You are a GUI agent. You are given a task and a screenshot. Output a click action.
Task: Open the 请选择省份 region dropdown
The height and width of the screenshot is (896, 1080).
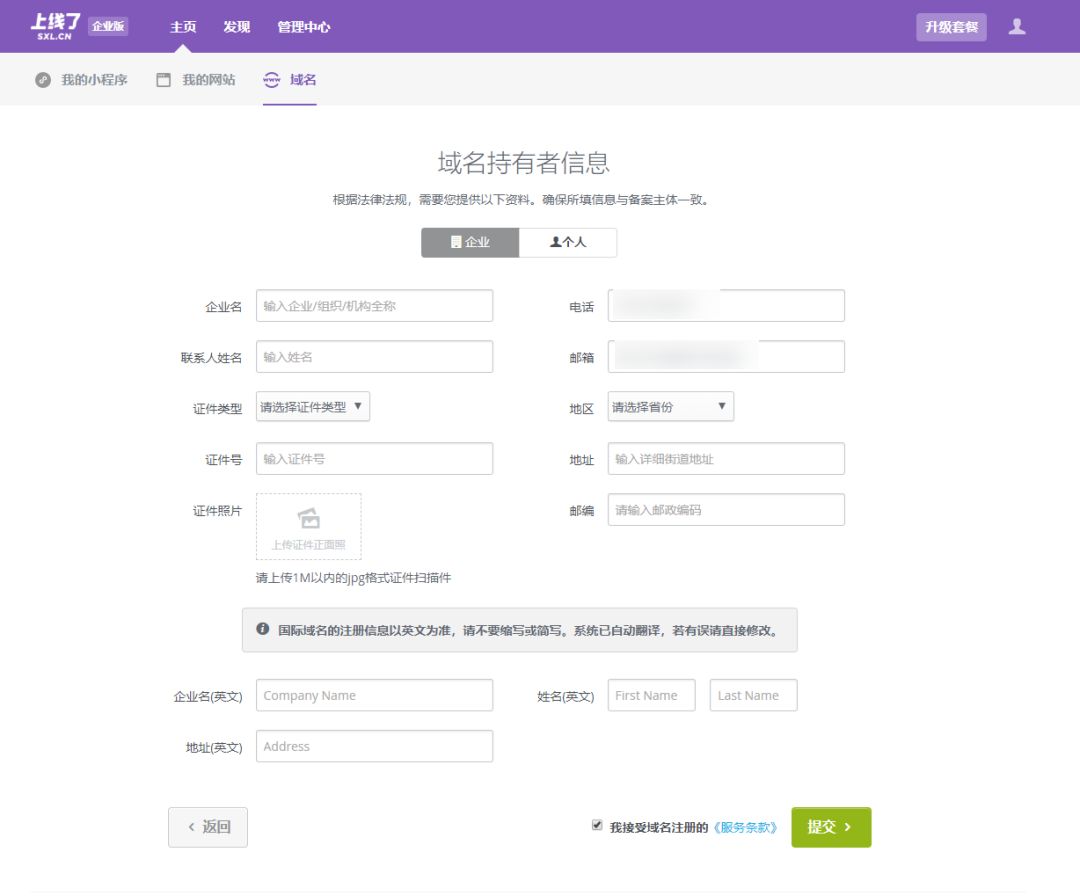670,406
